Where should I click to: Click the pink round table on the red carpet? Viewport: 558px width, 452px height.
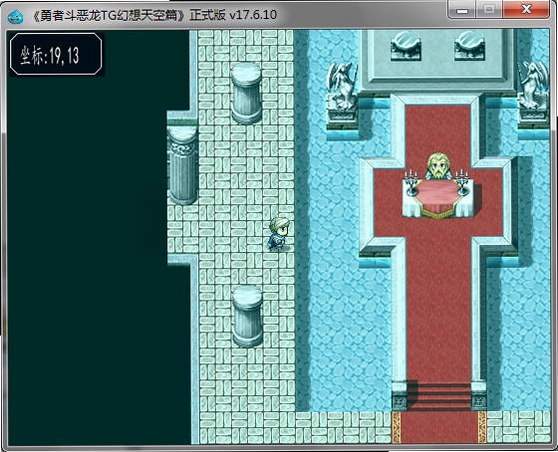[x=438, y=198]
